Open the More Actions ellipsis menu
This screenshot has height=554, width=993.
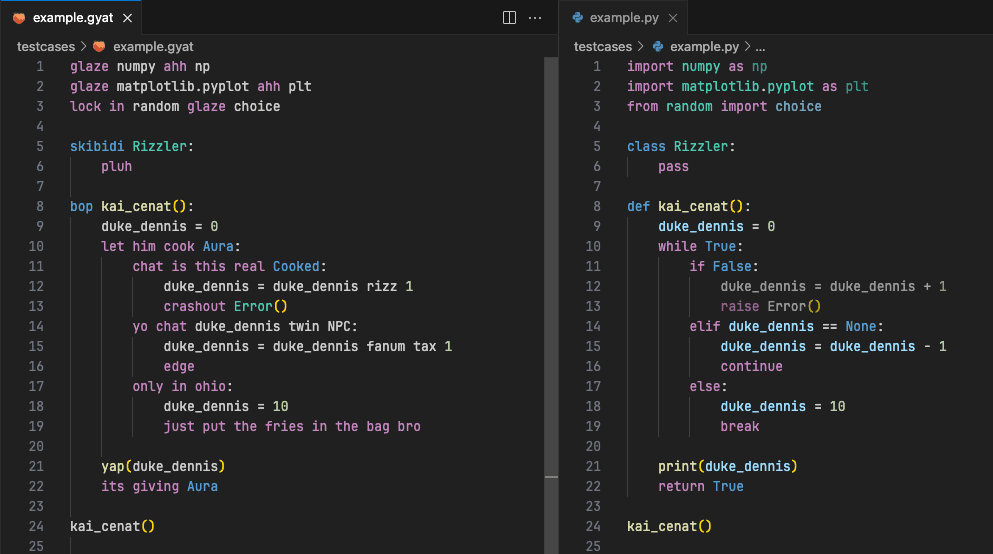pos(535,18)
